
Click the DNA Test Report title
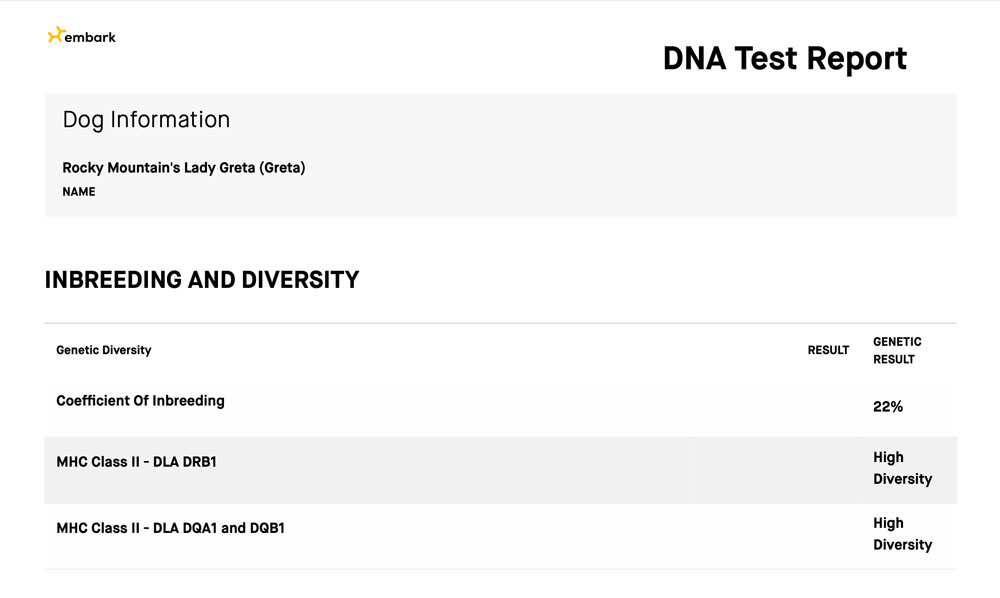pyautogui.click(x=784, y=59)
